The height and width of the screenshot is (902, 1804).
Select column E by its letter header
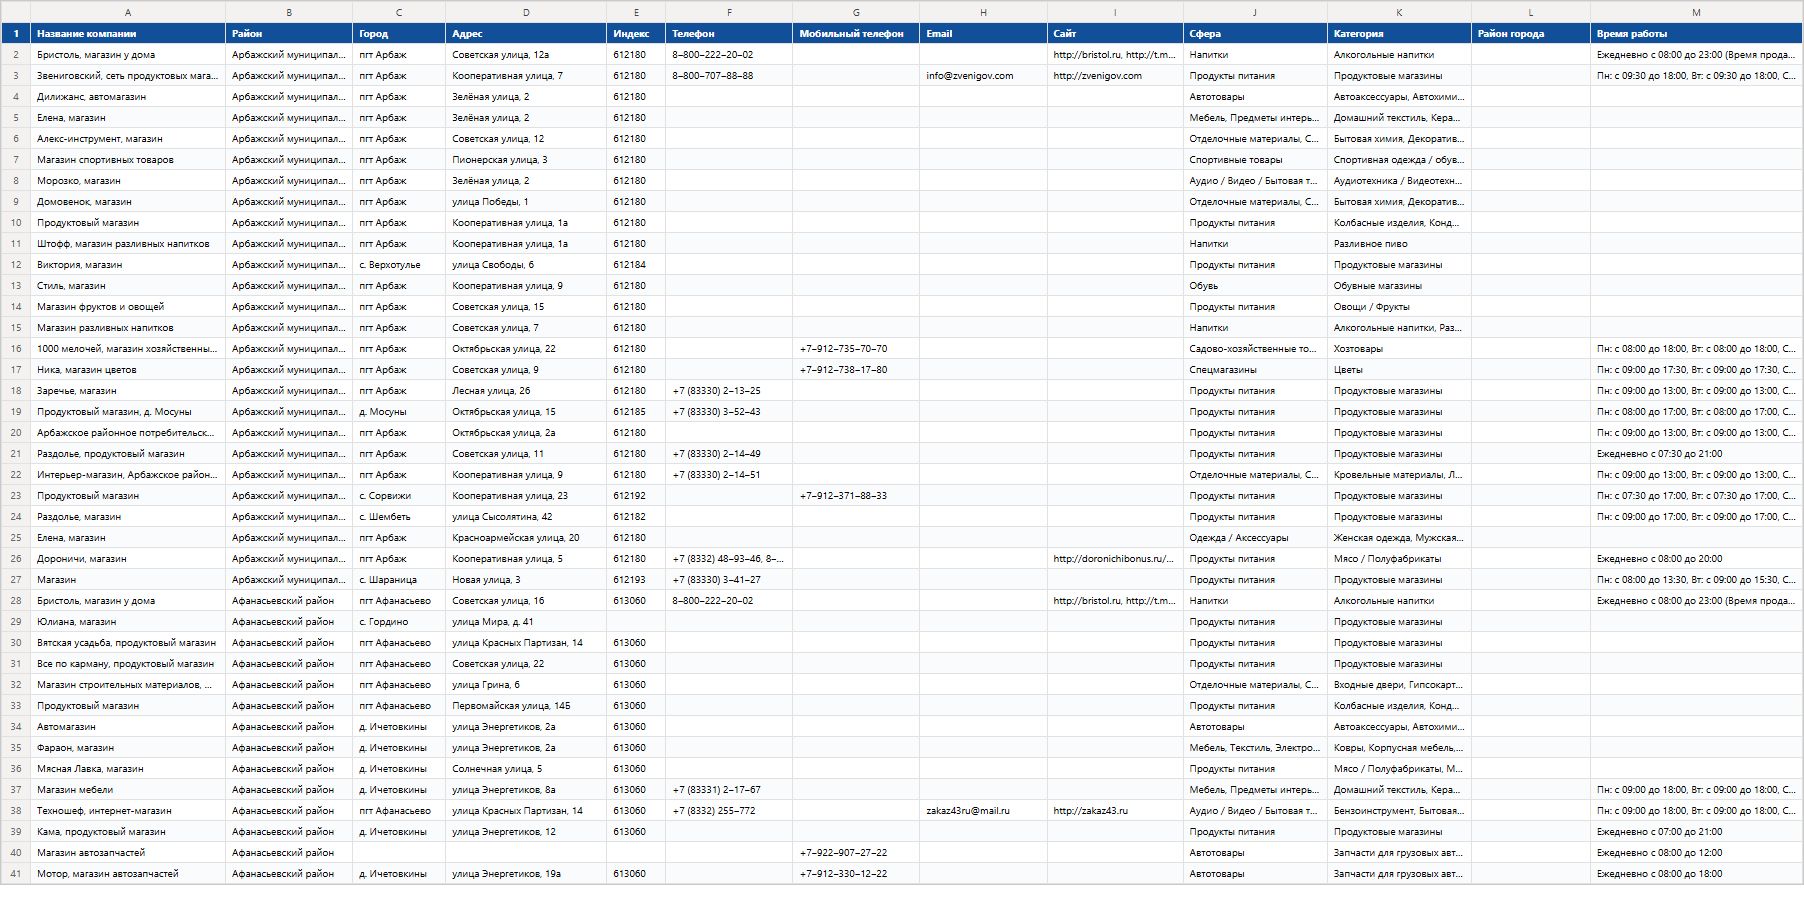(636, 12)
